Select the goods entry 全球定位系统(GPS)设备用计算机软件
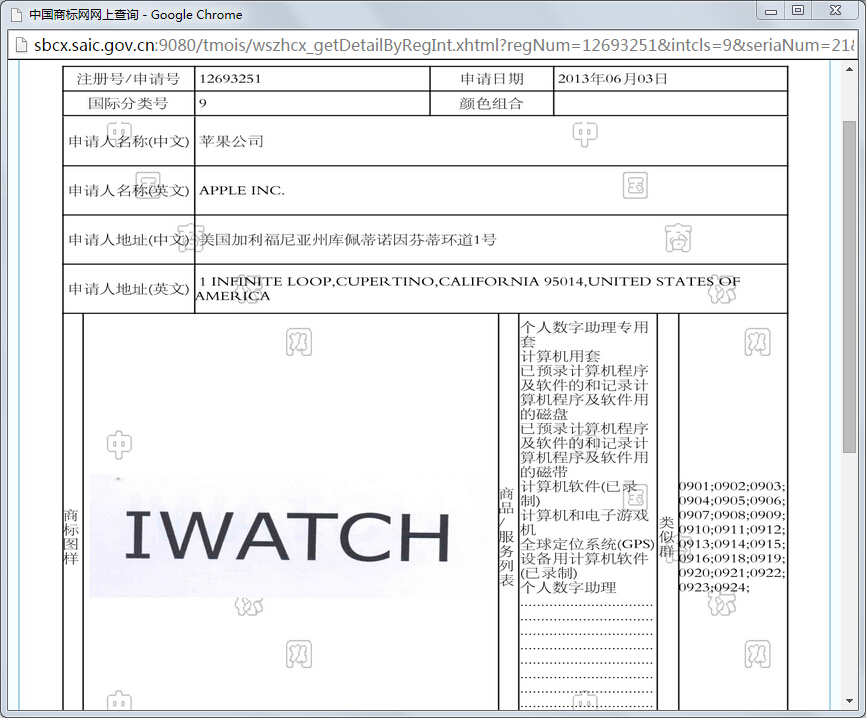The image size is (866, 718). click(x=588, y=558)
